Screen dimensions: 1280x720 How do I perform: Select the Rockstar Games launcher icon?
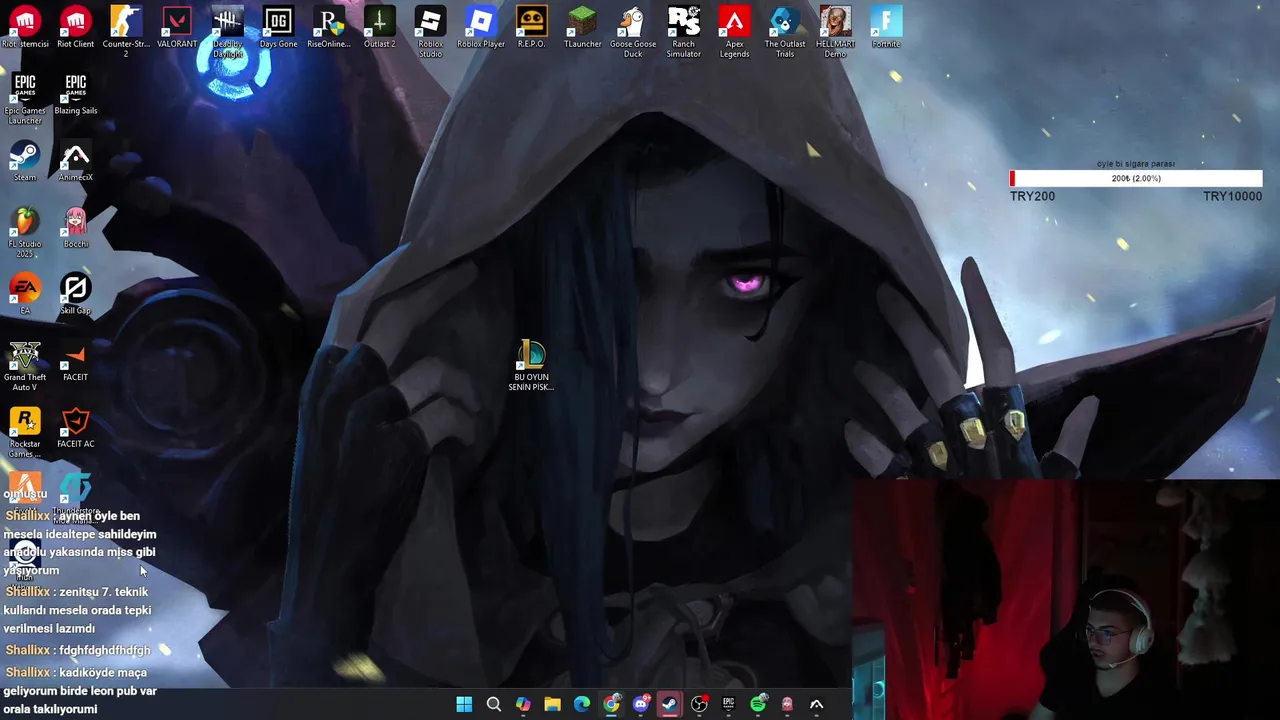25,432
